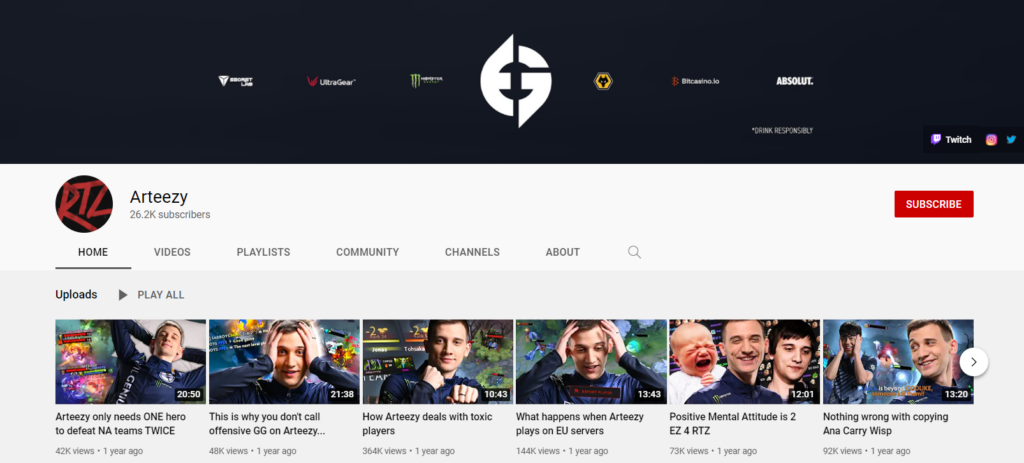Click the Arteezy RTZ channel avatar
Image resolution: width=1024 pixels, height=463 pixels.
(84, 204)
